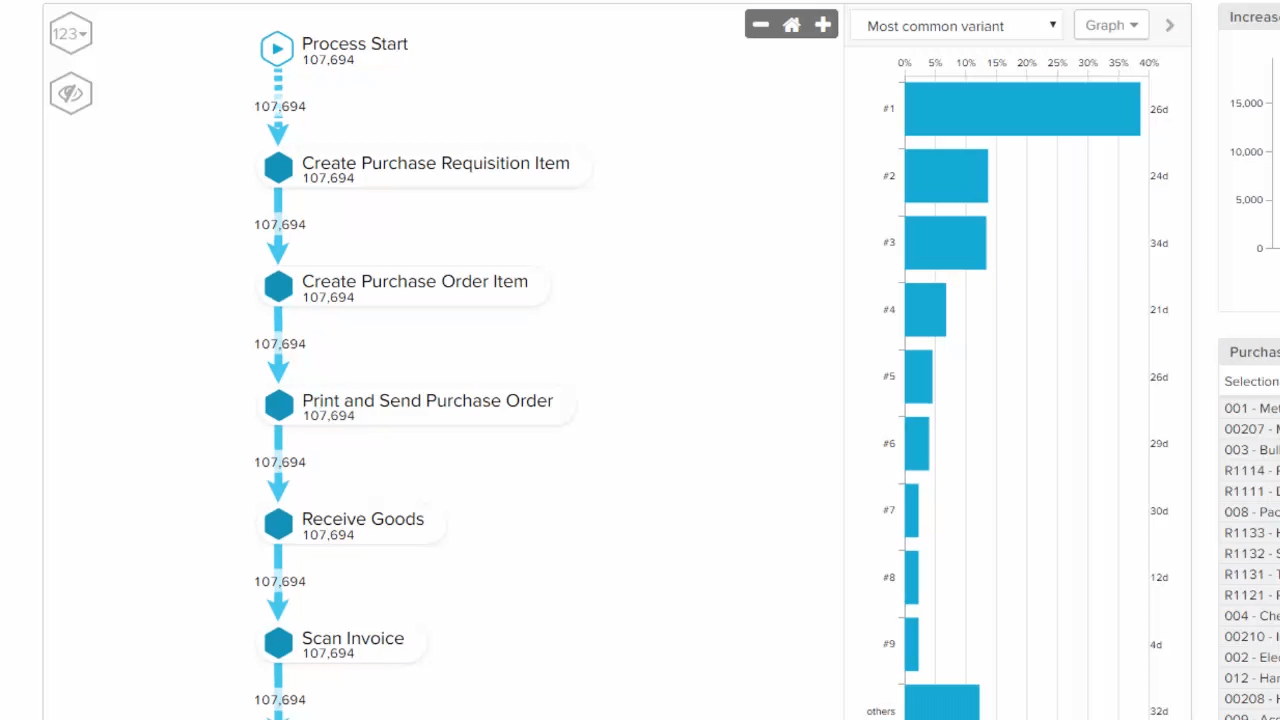
Task: Click the zoom out minus icon
Action: 761,25
